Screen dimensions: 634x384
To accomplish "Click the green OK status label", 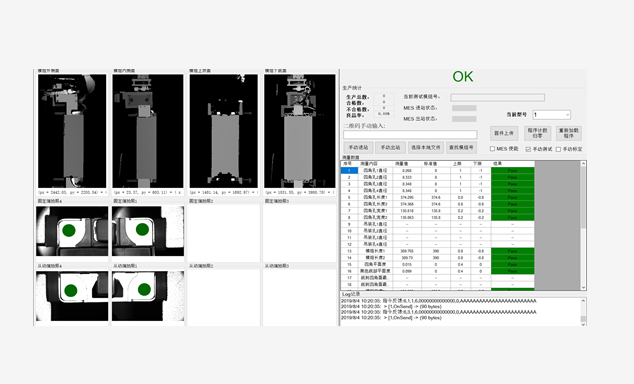I will point(463,76).
